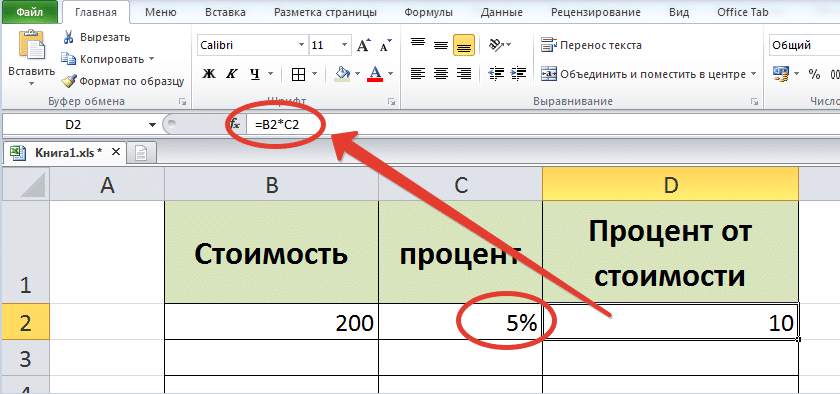Image resolution: width=840 pixels, height=394 pixels.
Task: Expand the underline style arrow
Action: pos(271,74)
